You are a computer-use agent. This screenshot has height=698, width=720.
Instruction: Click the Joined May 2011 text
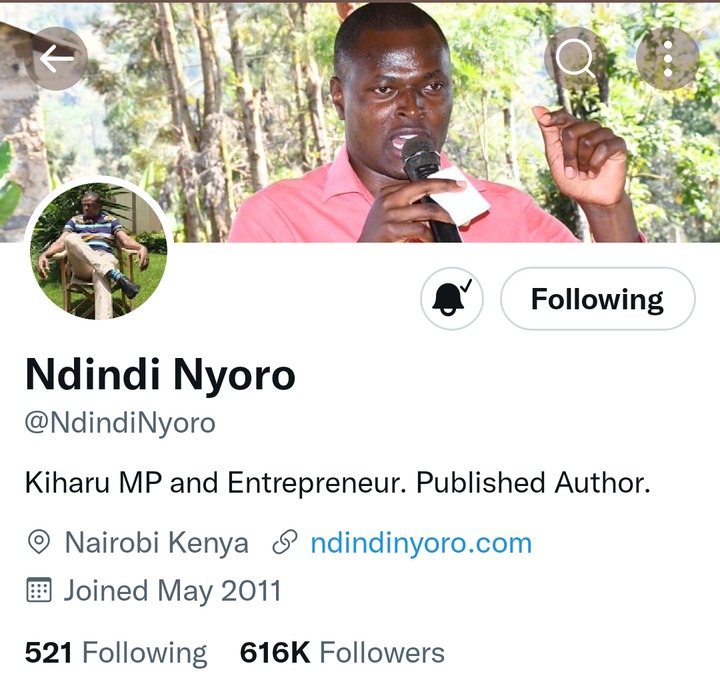172,591
